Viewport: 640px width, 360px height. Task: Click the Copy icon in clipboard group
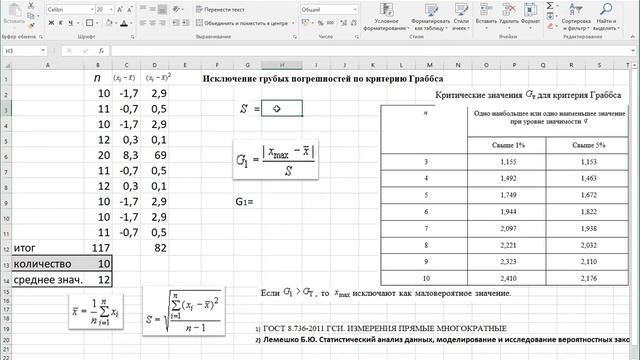pos(31,16)
